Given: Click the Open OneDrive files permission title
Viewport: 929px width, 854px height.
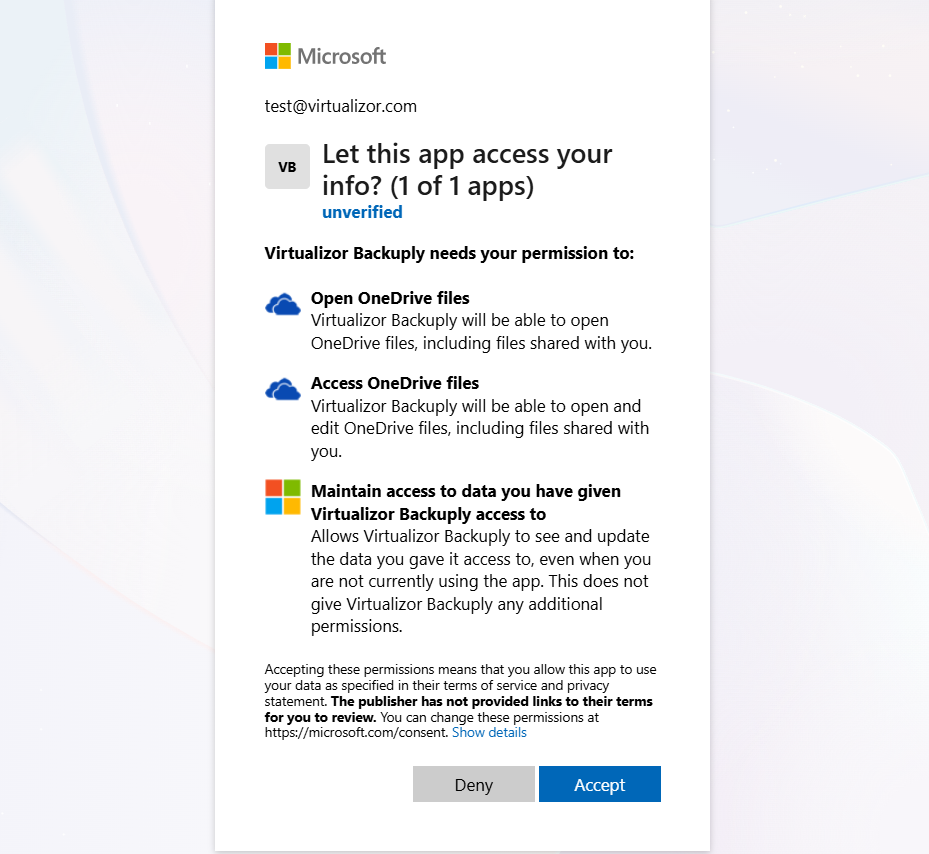Looking at the screenshot, I should point(390,298).
